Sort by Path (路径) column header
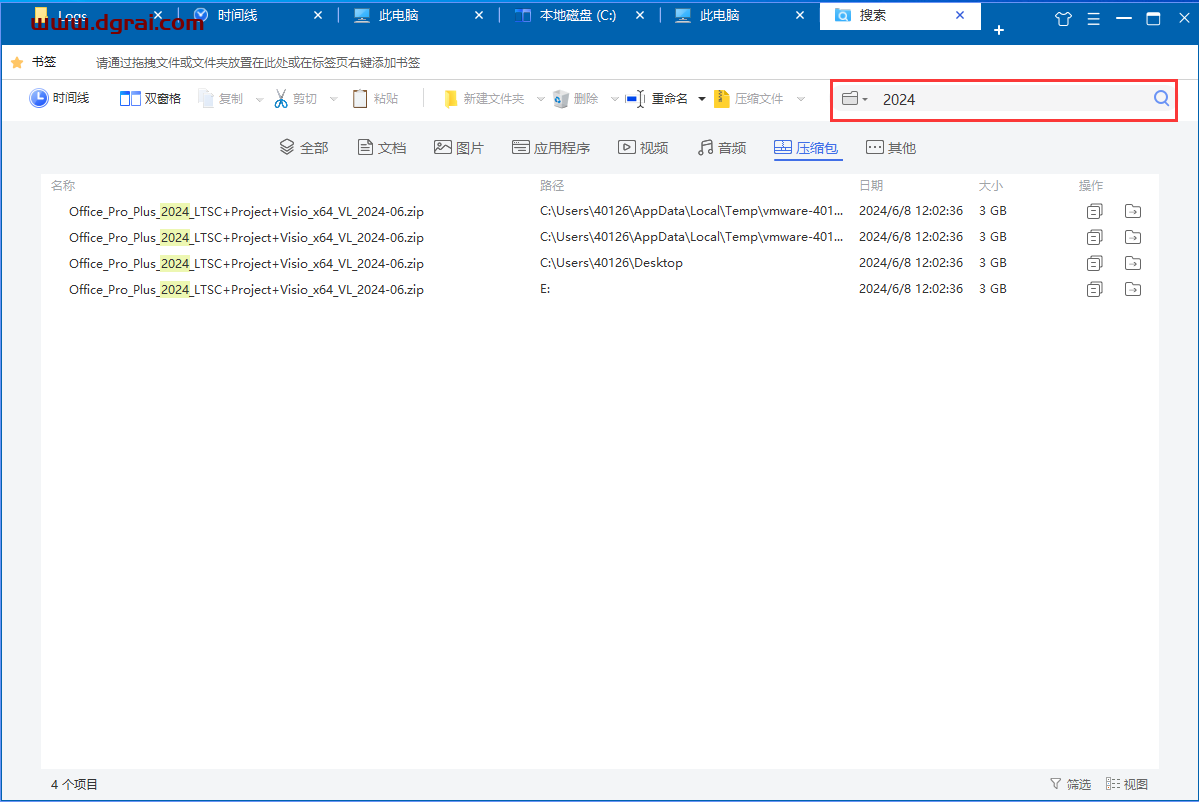 coord(551,185)
